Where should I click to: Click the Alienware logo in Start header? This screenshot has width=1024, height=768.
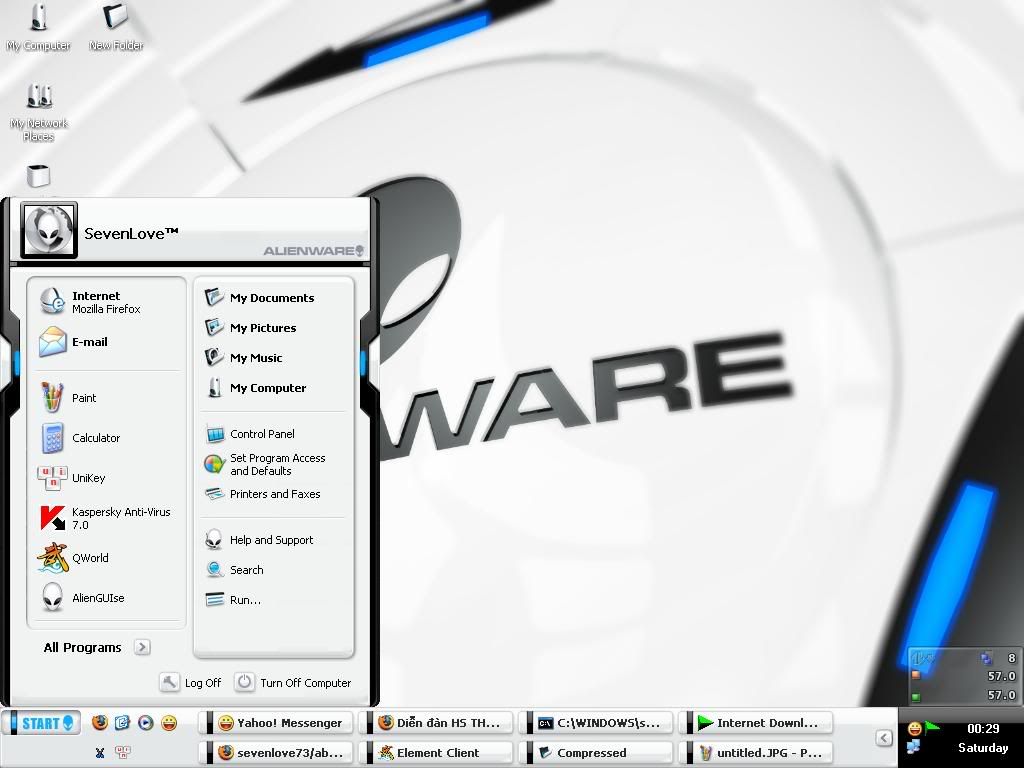point(313,251)
